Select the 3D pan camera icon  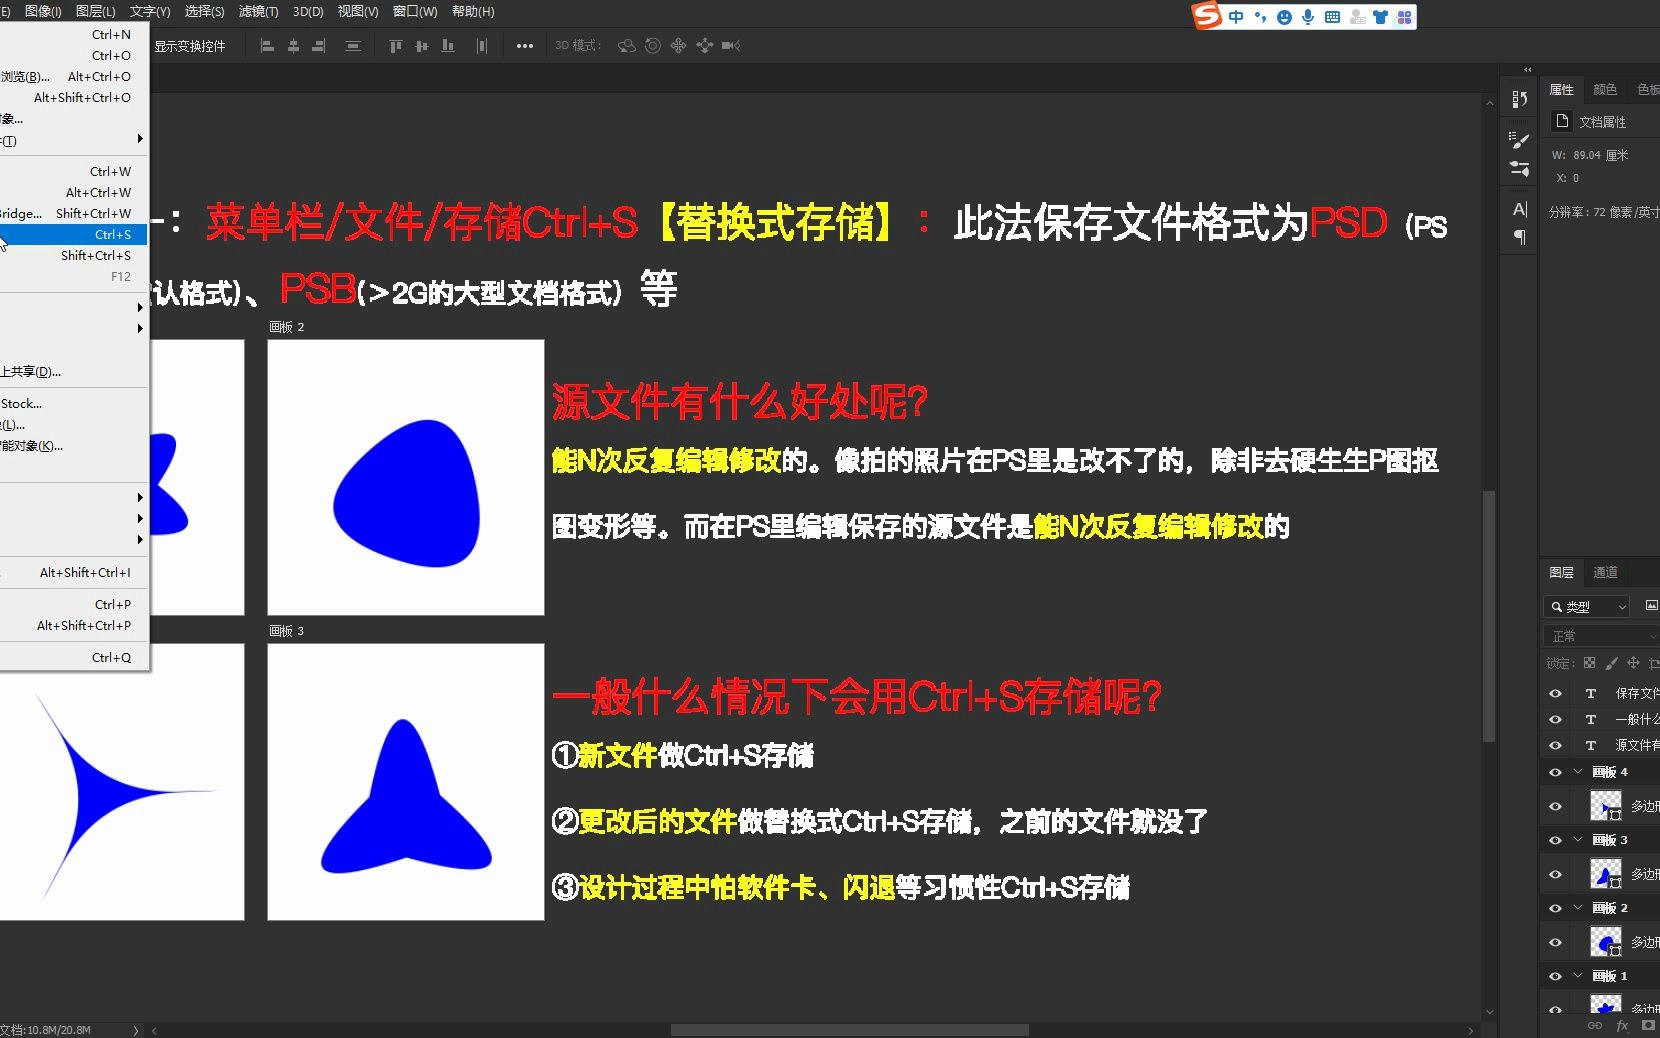(x=679, y=46)
